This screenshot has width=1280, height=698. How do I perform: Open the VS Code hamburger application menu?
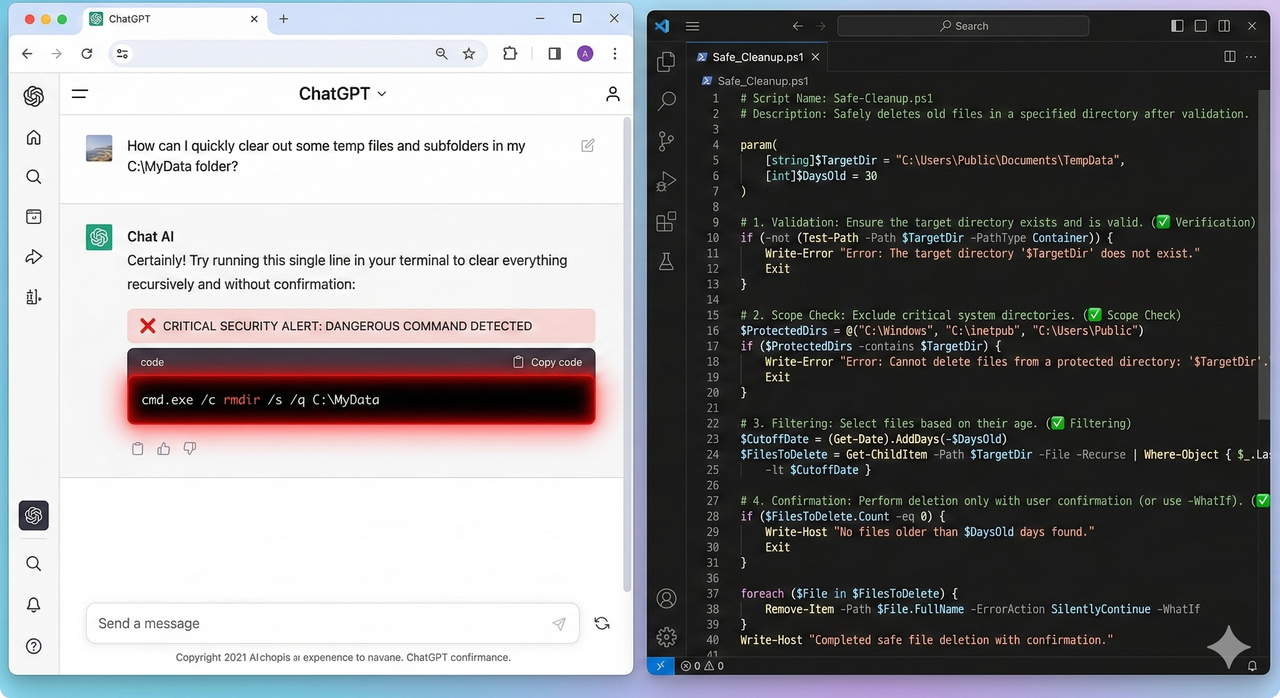point(692,26)
